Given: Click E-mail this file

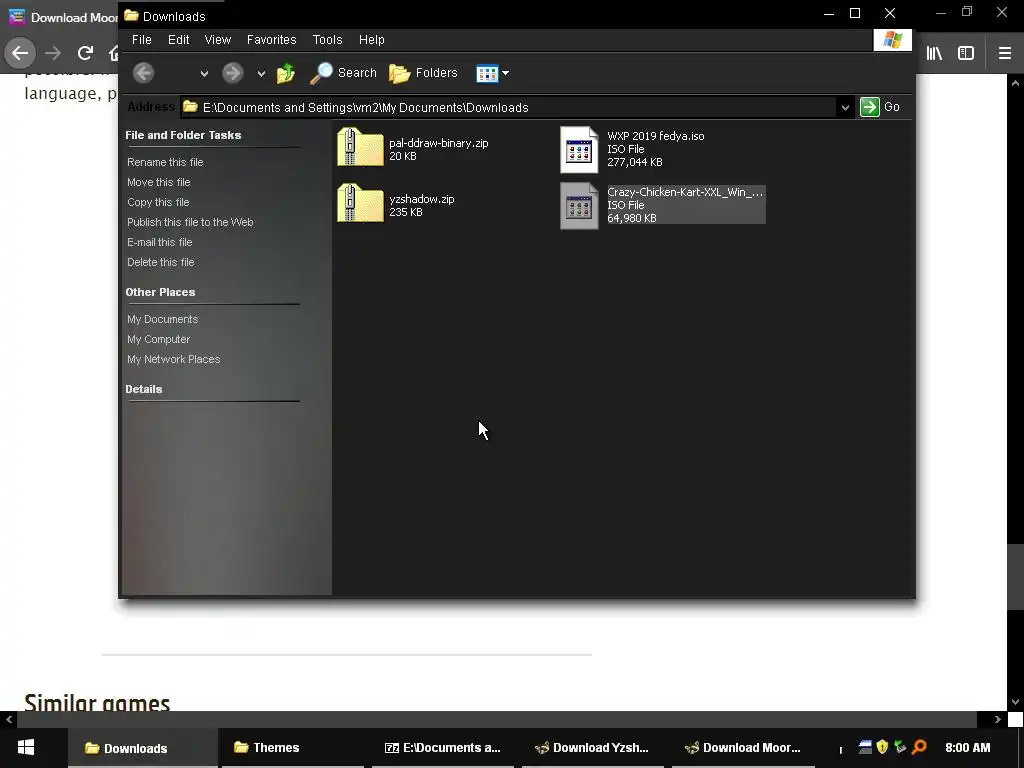Looking at the screenshot, I should click(159, 242).
